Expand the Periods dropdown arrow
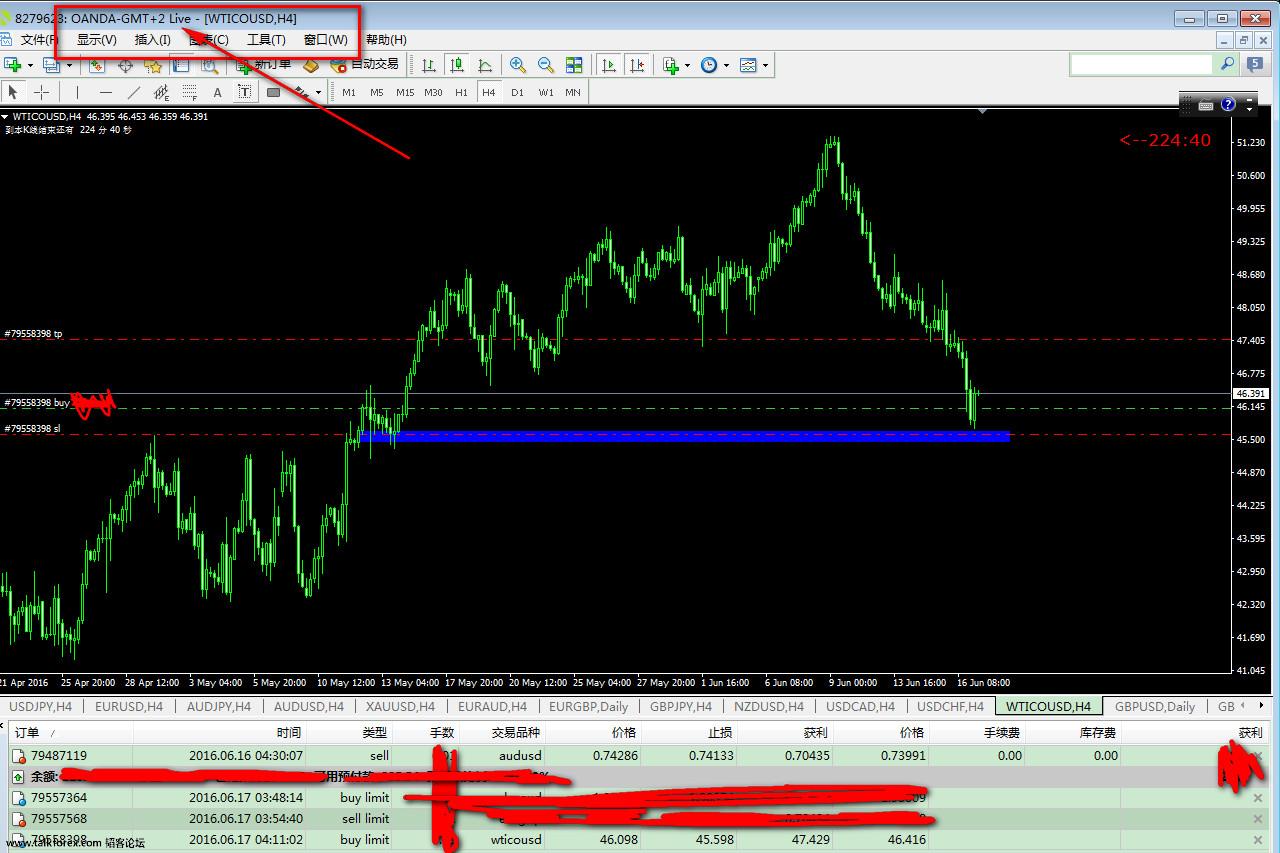 (726, 65)
